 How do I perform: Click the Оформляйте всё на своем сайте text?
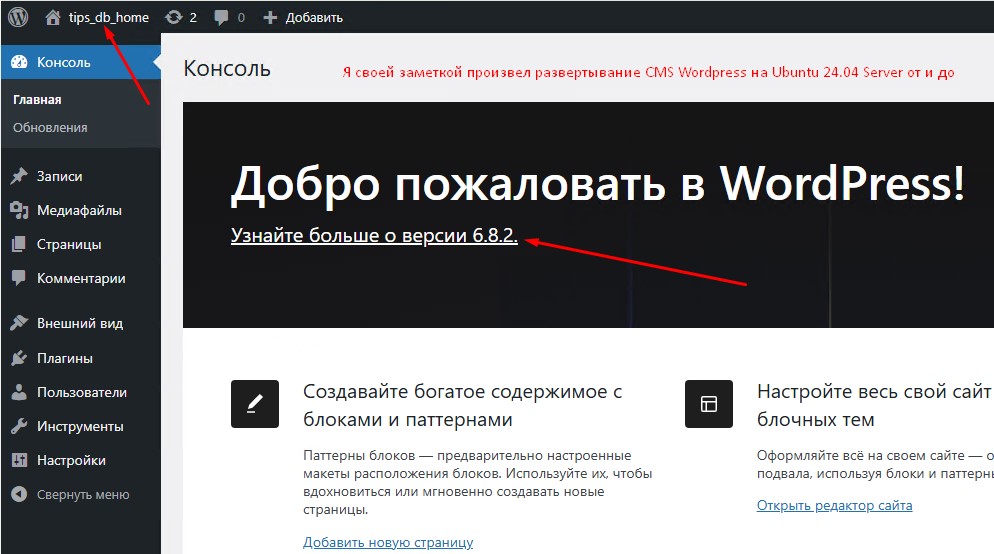(875, 465)
